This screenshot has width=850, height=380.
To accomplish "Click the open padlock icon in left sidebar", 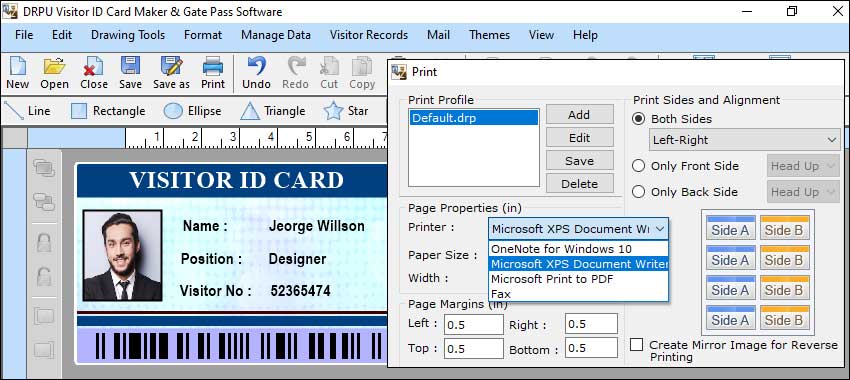I will 44,276.
